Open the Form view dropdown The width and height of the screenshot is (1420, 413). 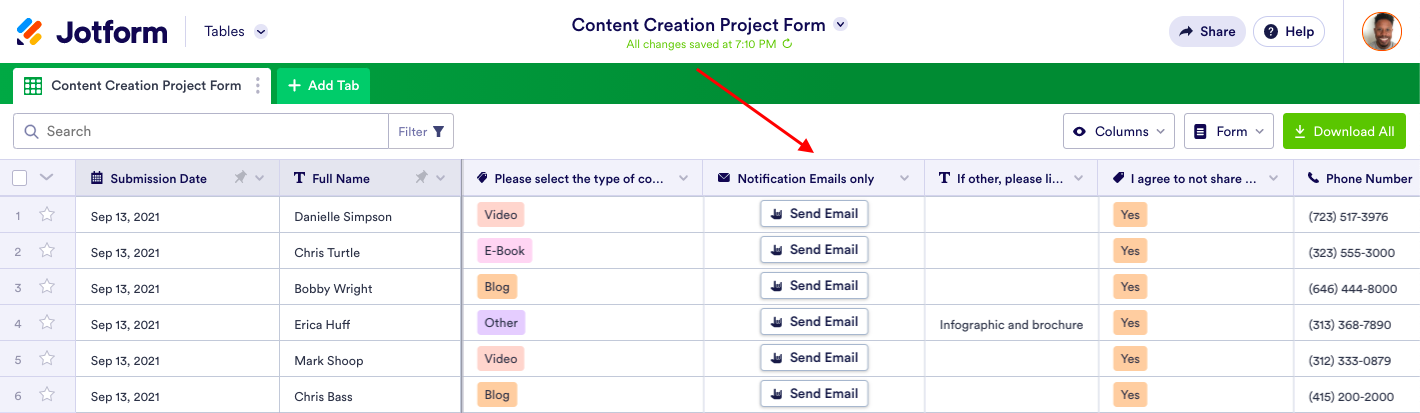[x=1229, y=131]
